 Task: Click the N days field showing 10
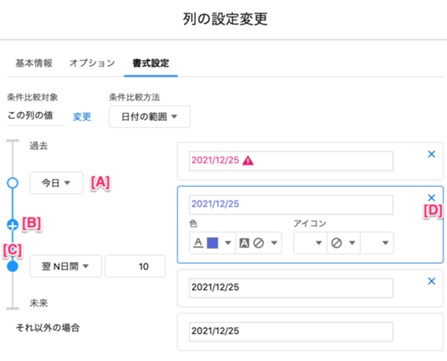point(135,266)
